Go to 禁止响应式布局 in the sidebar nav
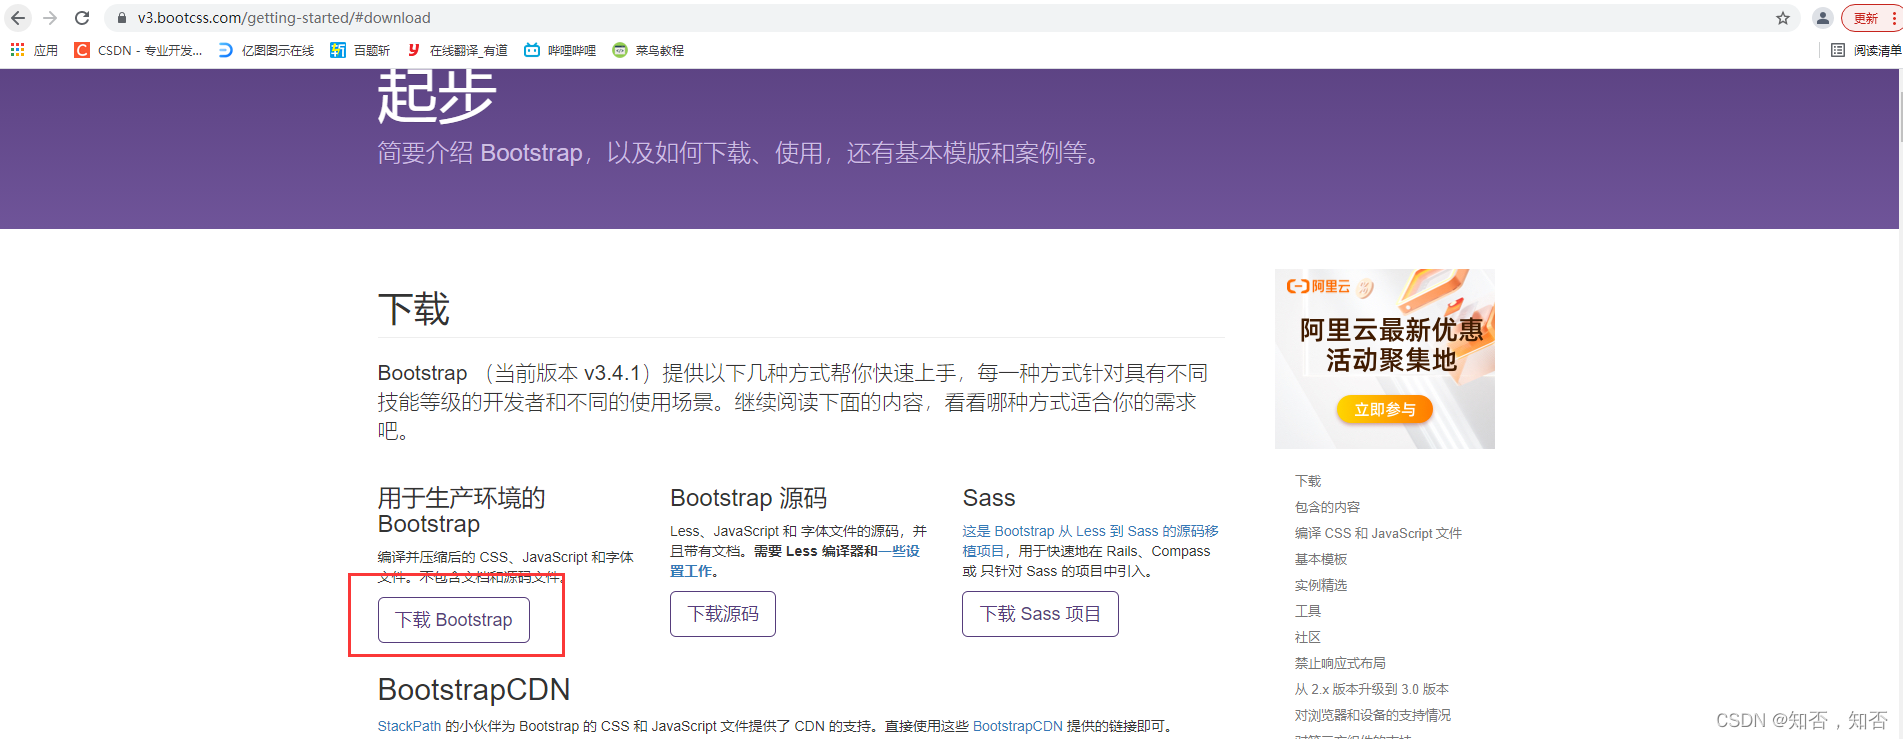 click(x=1340, y=663)
